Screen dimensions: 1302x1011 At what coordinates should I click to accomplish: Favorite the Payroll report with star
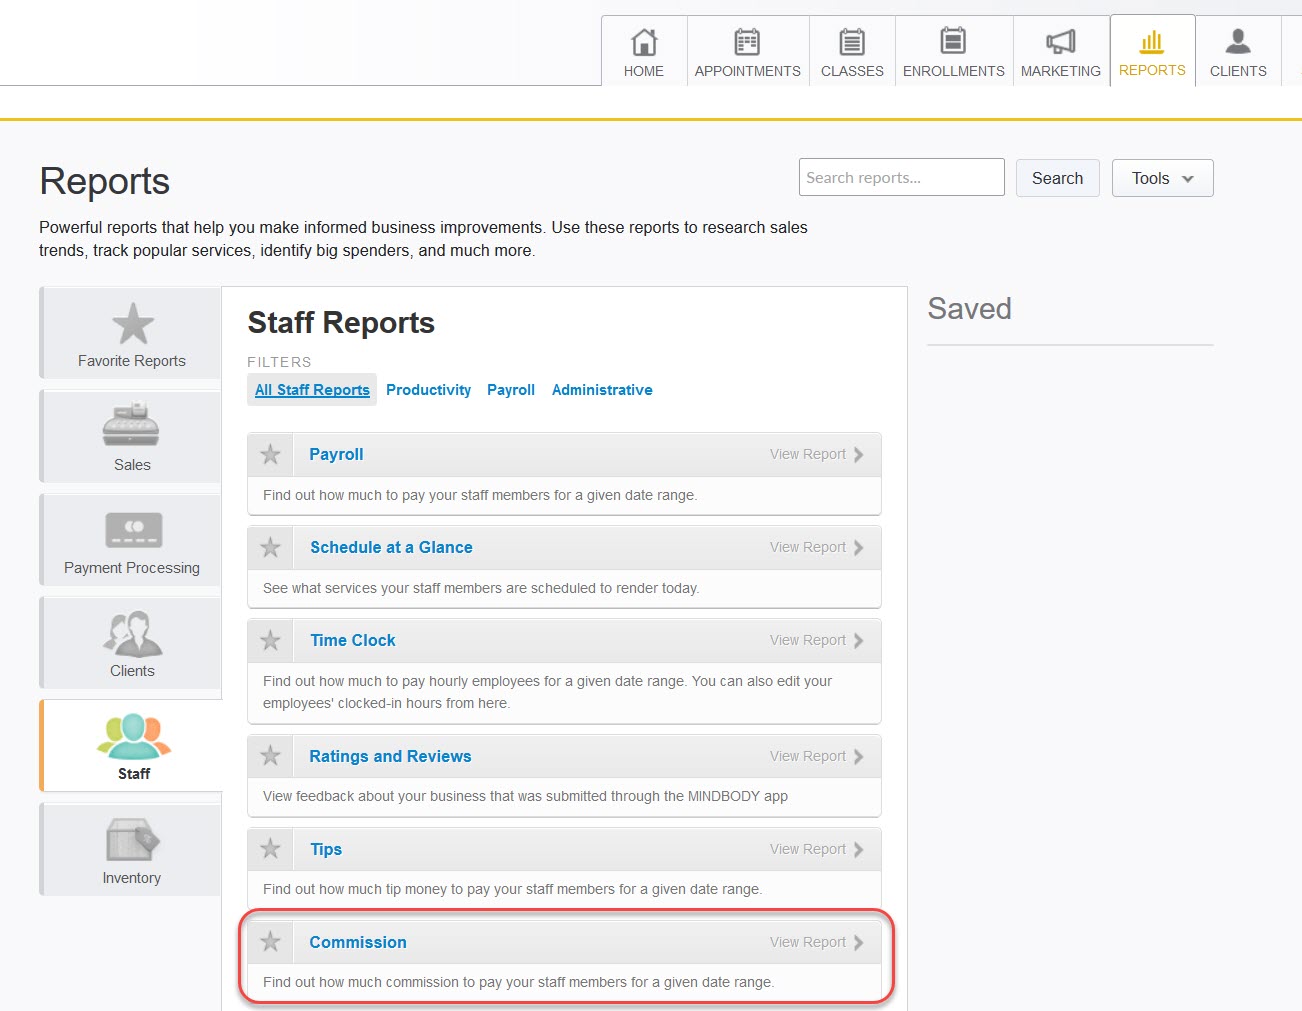[270, 455]
